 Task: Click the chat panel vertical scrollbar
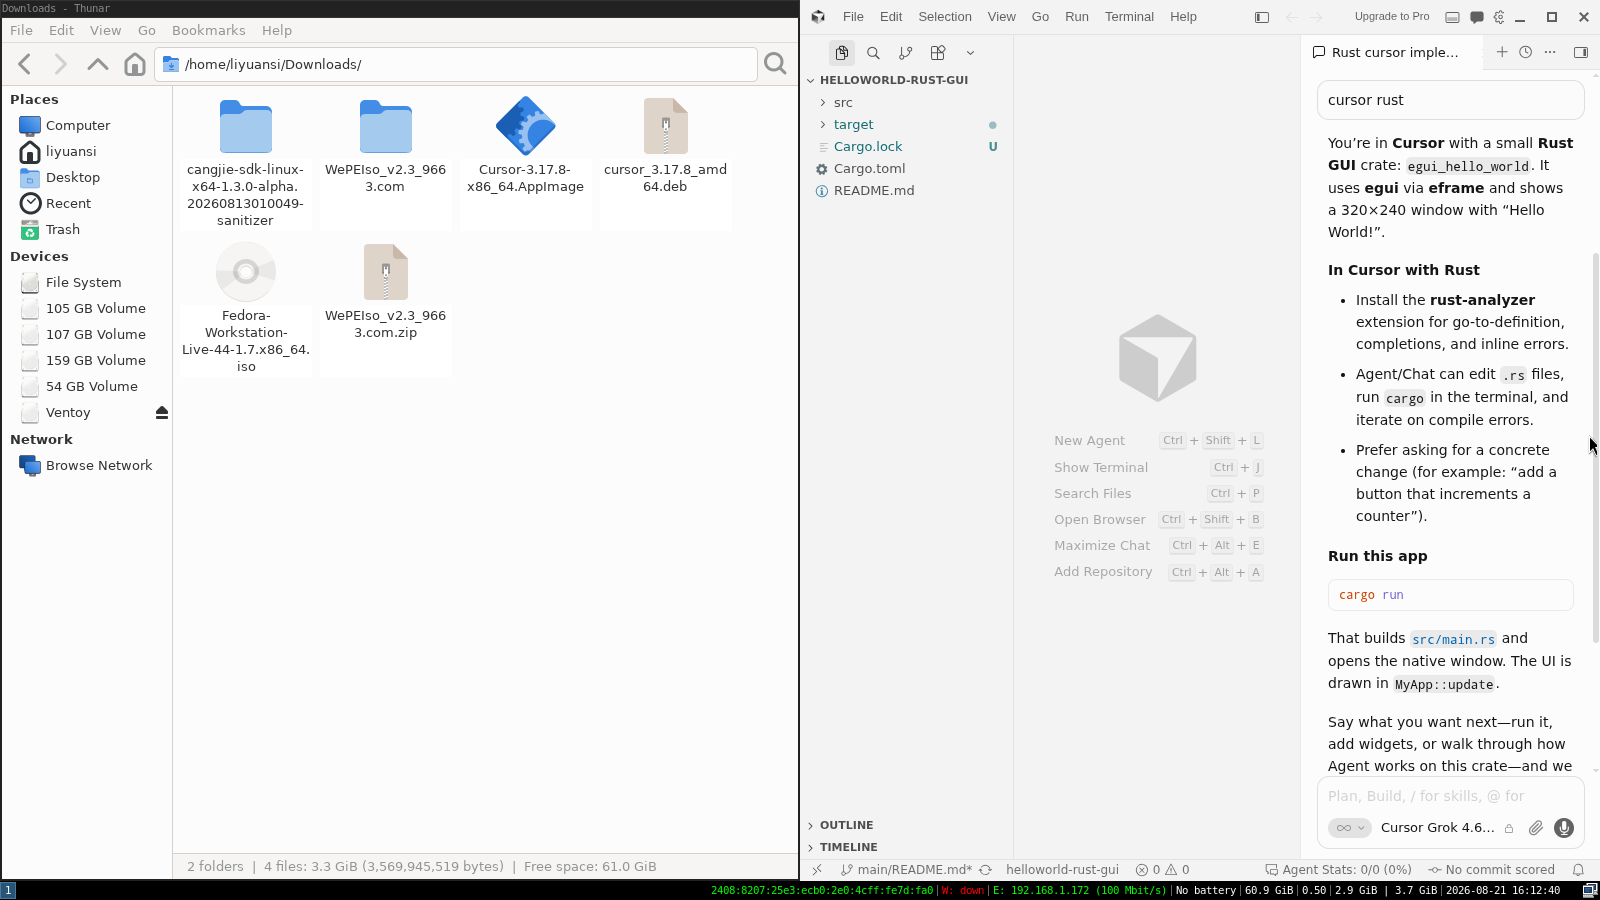(x=1595, y=448)
